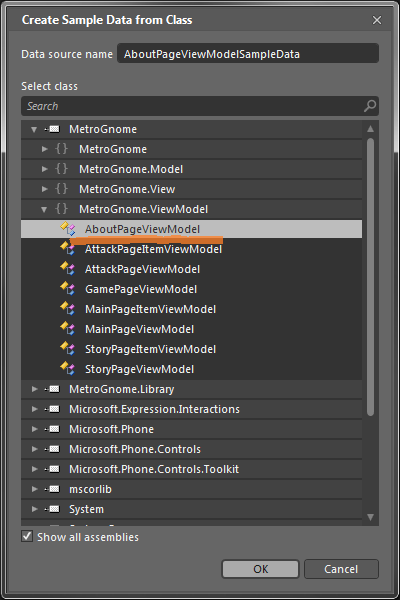The image size is (400, 600).
Task: Click the scroll up arrow of class list
Action: tap(370, 129)
